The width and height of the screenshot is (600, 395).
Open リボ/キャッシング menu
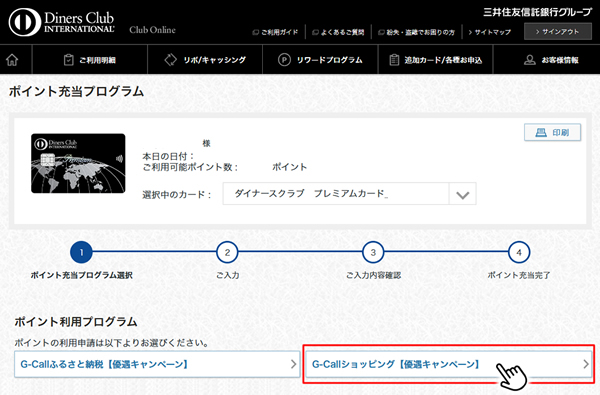[205, 60]
